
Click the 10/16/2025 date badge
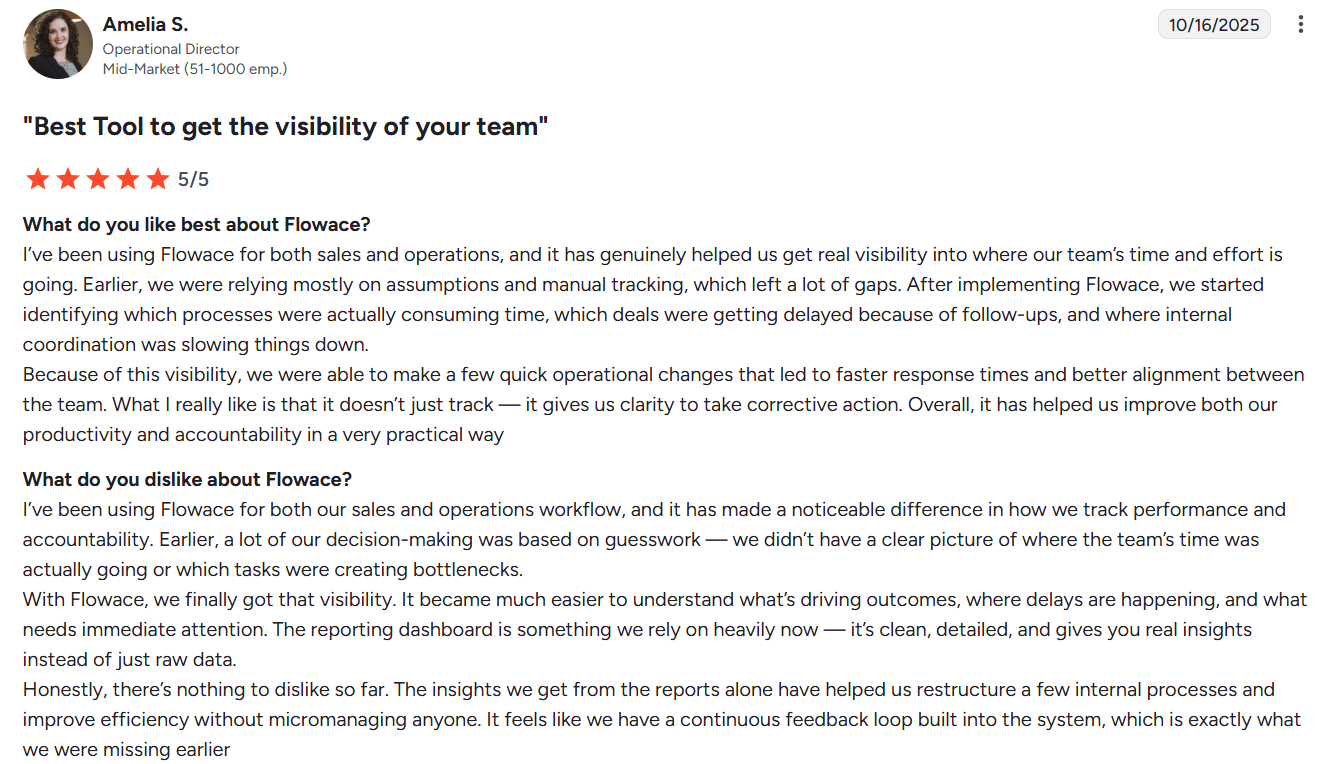[1214, 25]
